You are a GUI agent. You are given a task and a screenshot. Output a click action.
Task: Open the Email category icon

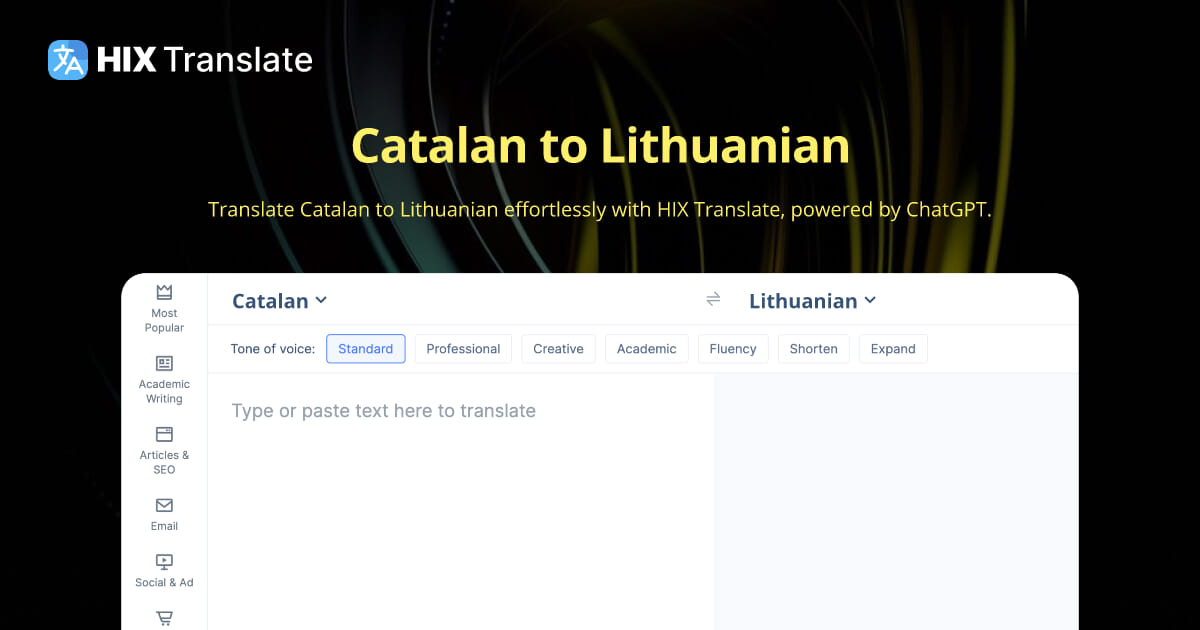point(163,508)
